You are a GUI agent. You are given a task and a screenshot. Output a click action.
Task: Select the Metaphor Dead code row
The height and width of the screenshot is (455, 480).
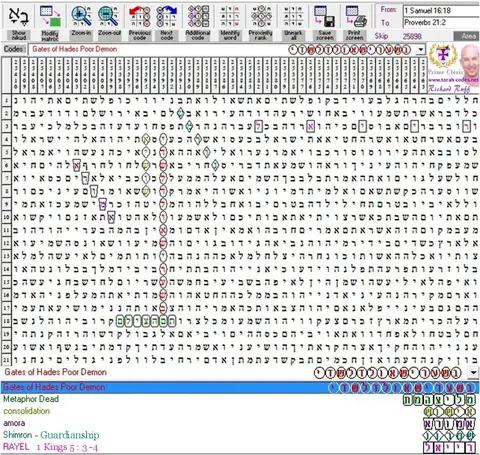click(x=240, y=399)
